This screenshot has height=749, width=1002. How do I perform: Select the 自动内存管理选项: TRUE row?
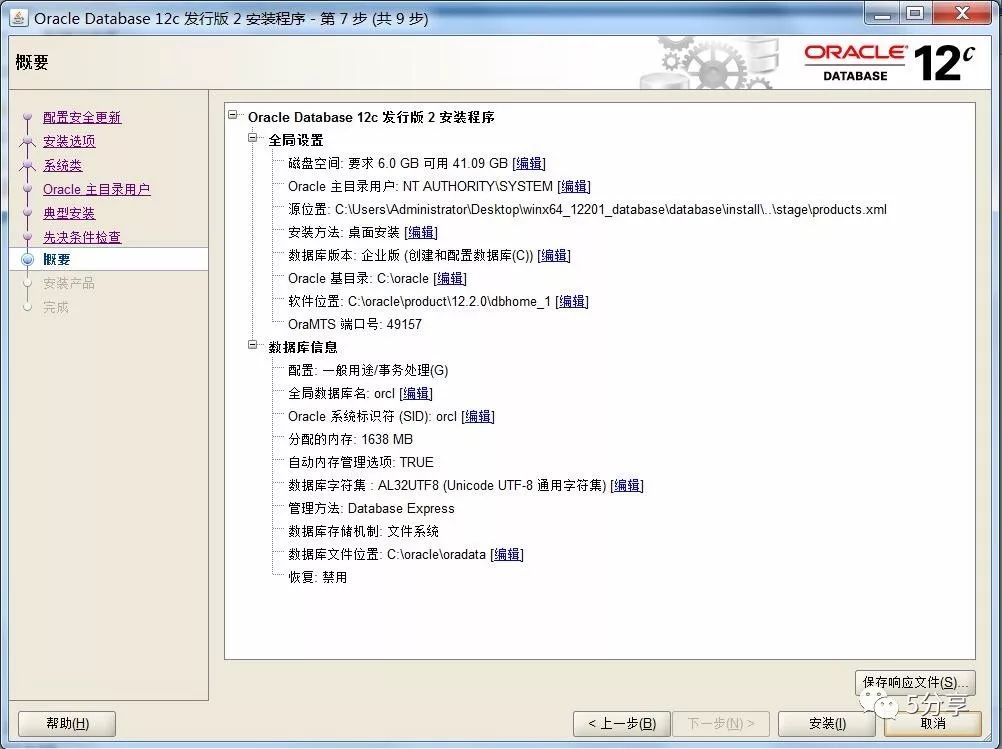[360, 463]
